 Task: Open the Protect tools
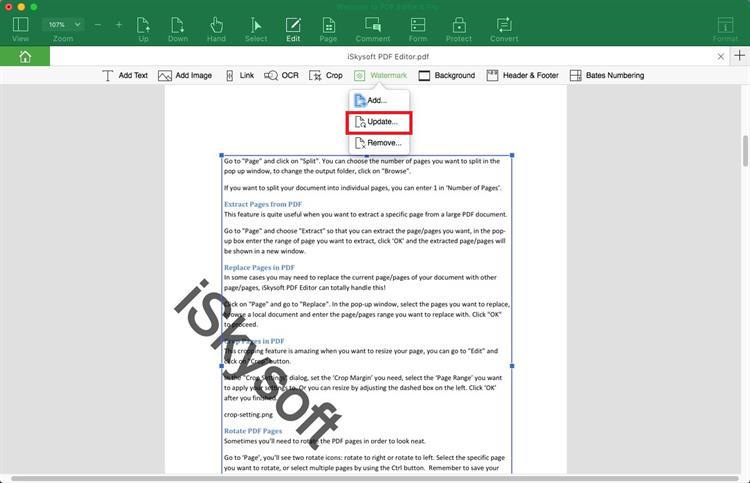coord(459,29)
